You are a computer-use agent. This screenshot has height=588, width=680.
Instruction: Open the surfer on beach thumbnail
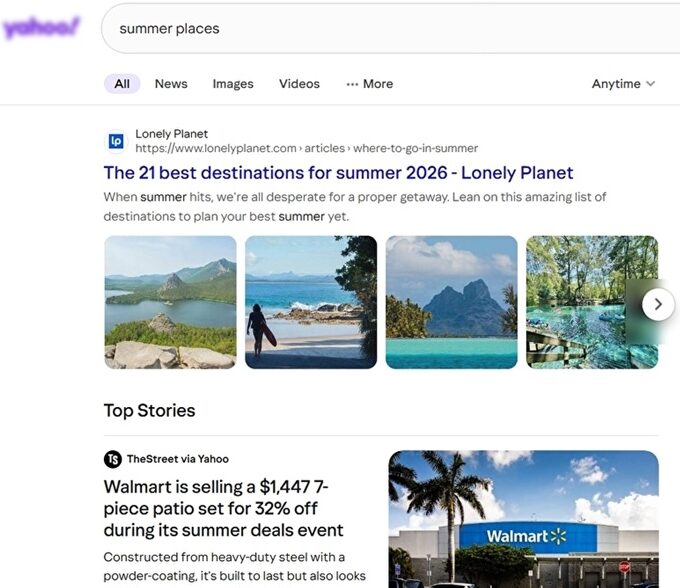[x=311, y=302]
